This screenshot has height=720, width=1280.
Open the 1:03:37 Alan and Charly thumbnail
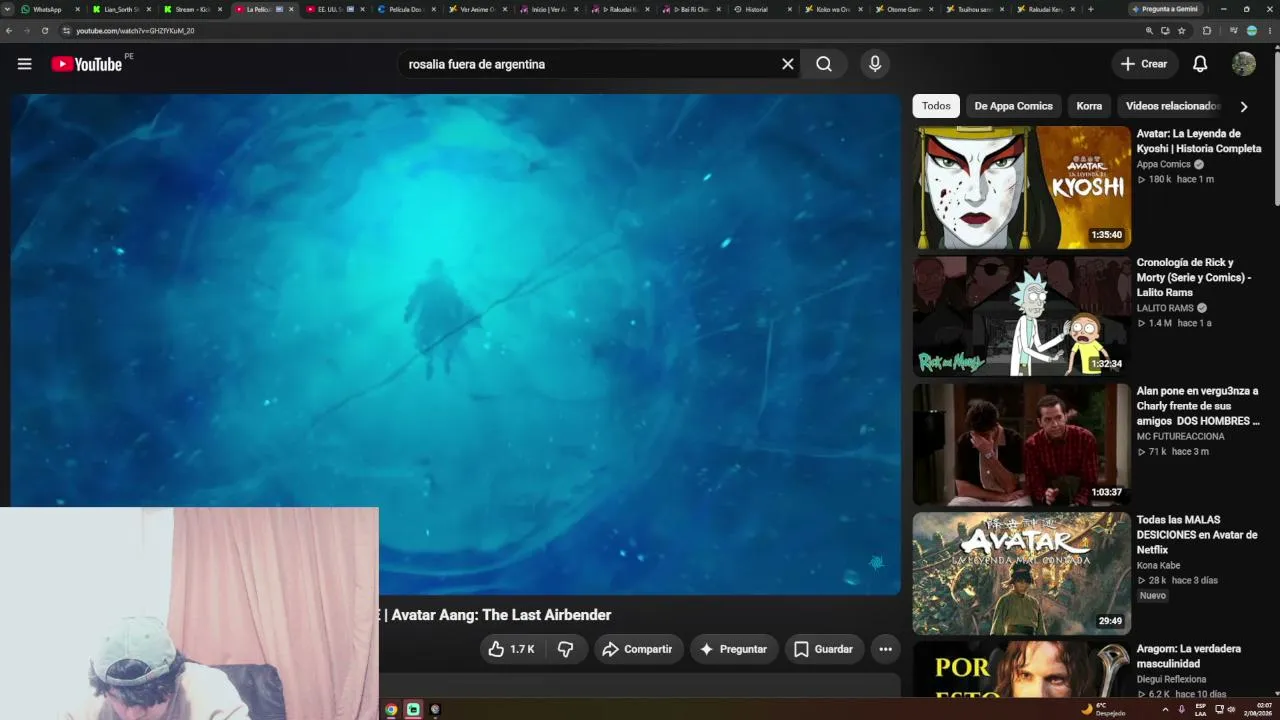coord(1022,444)
